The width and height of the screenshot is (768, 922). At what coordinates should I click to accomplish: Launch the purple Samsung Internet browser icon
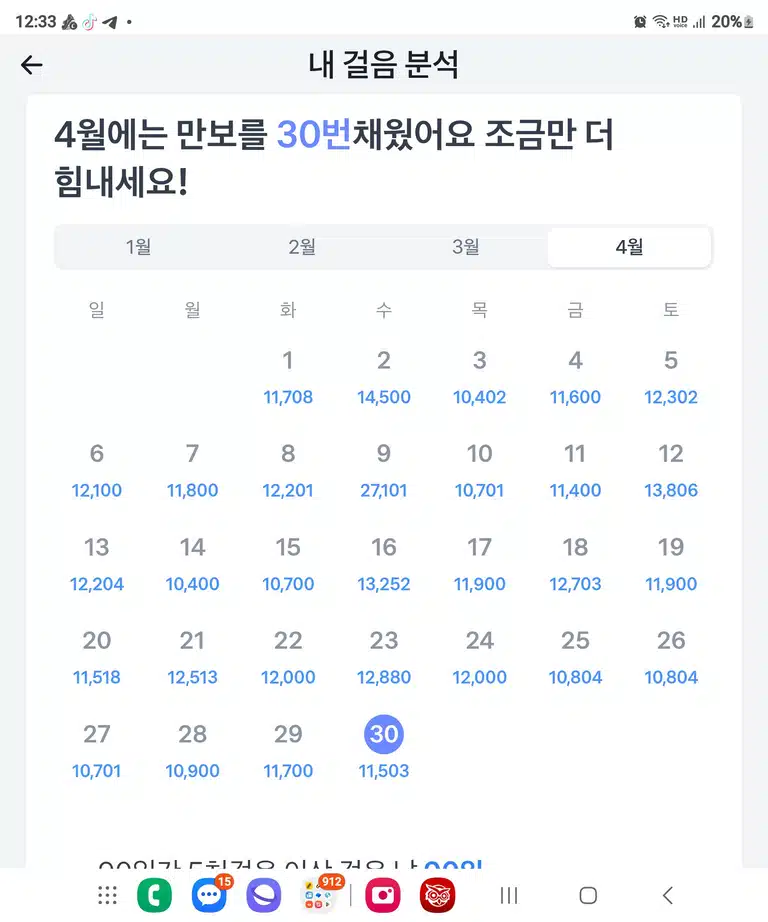pos(264,896)
